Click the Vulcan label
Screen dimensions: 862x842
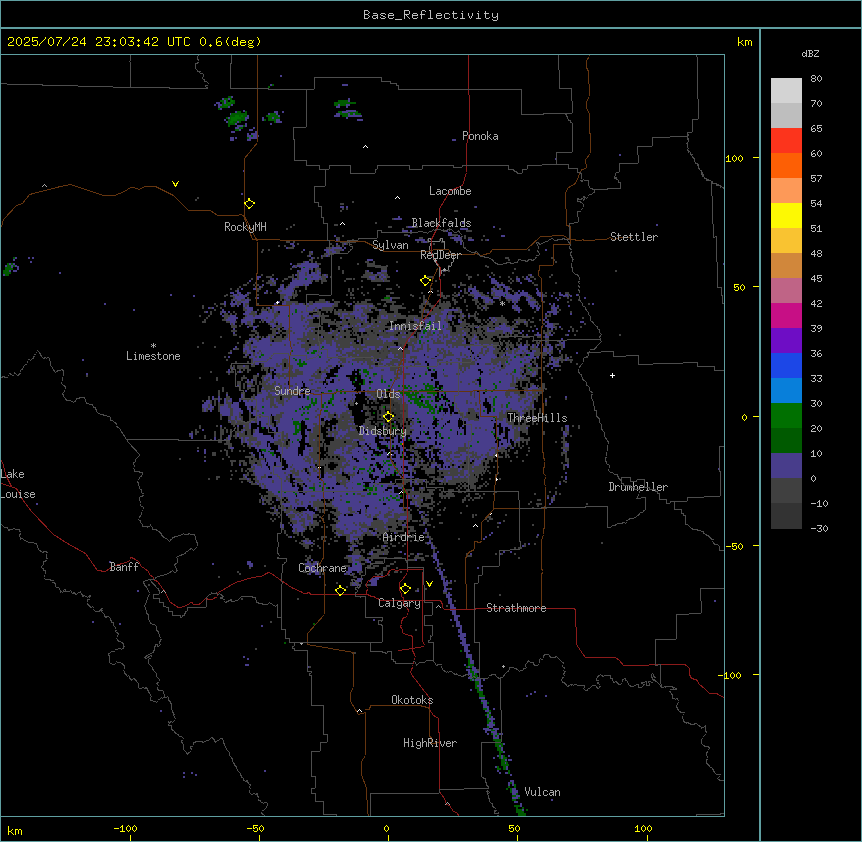[x=543, y=792]
